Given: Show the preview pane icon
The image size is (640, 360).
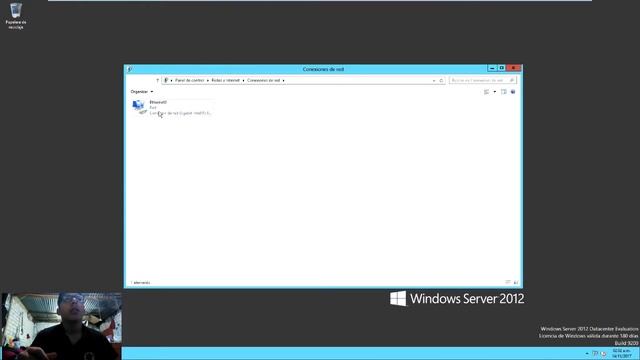Looking at the screenshot, I should 504,92.
